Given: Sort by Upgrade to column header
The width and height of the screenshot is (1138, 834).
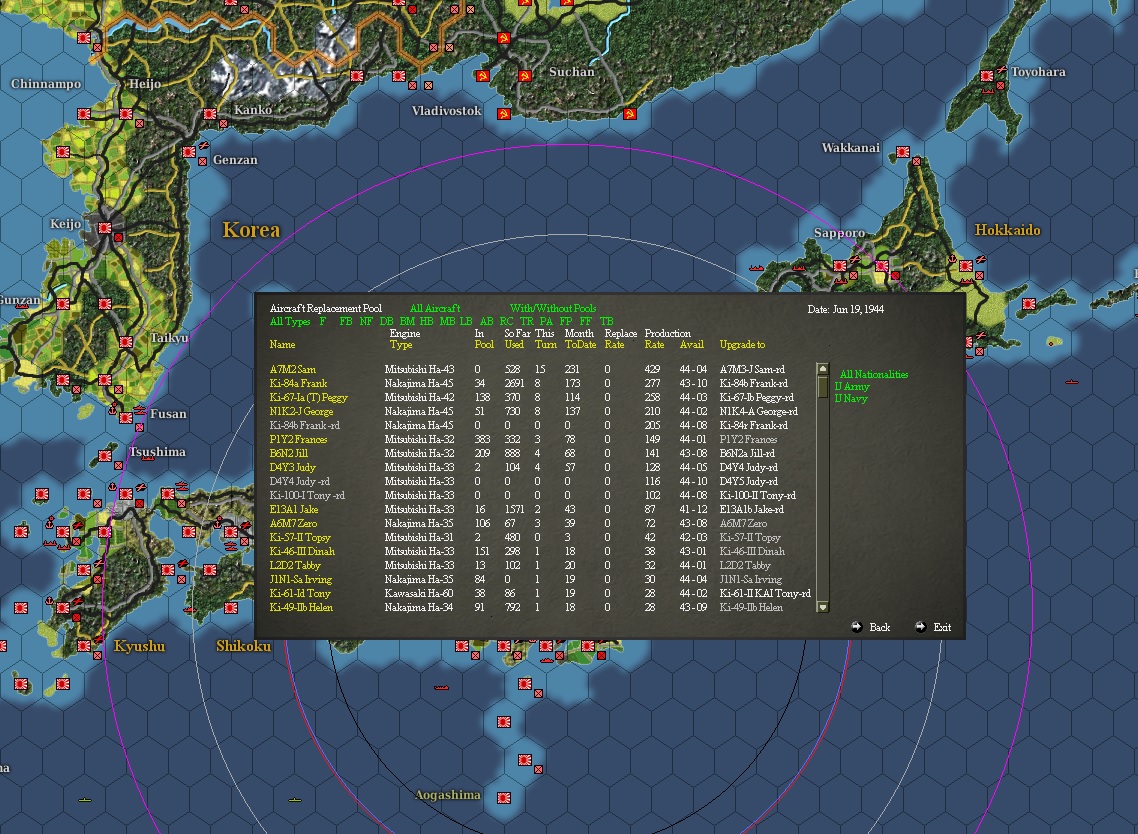Looking at the screenshot, I should [742, 344].
